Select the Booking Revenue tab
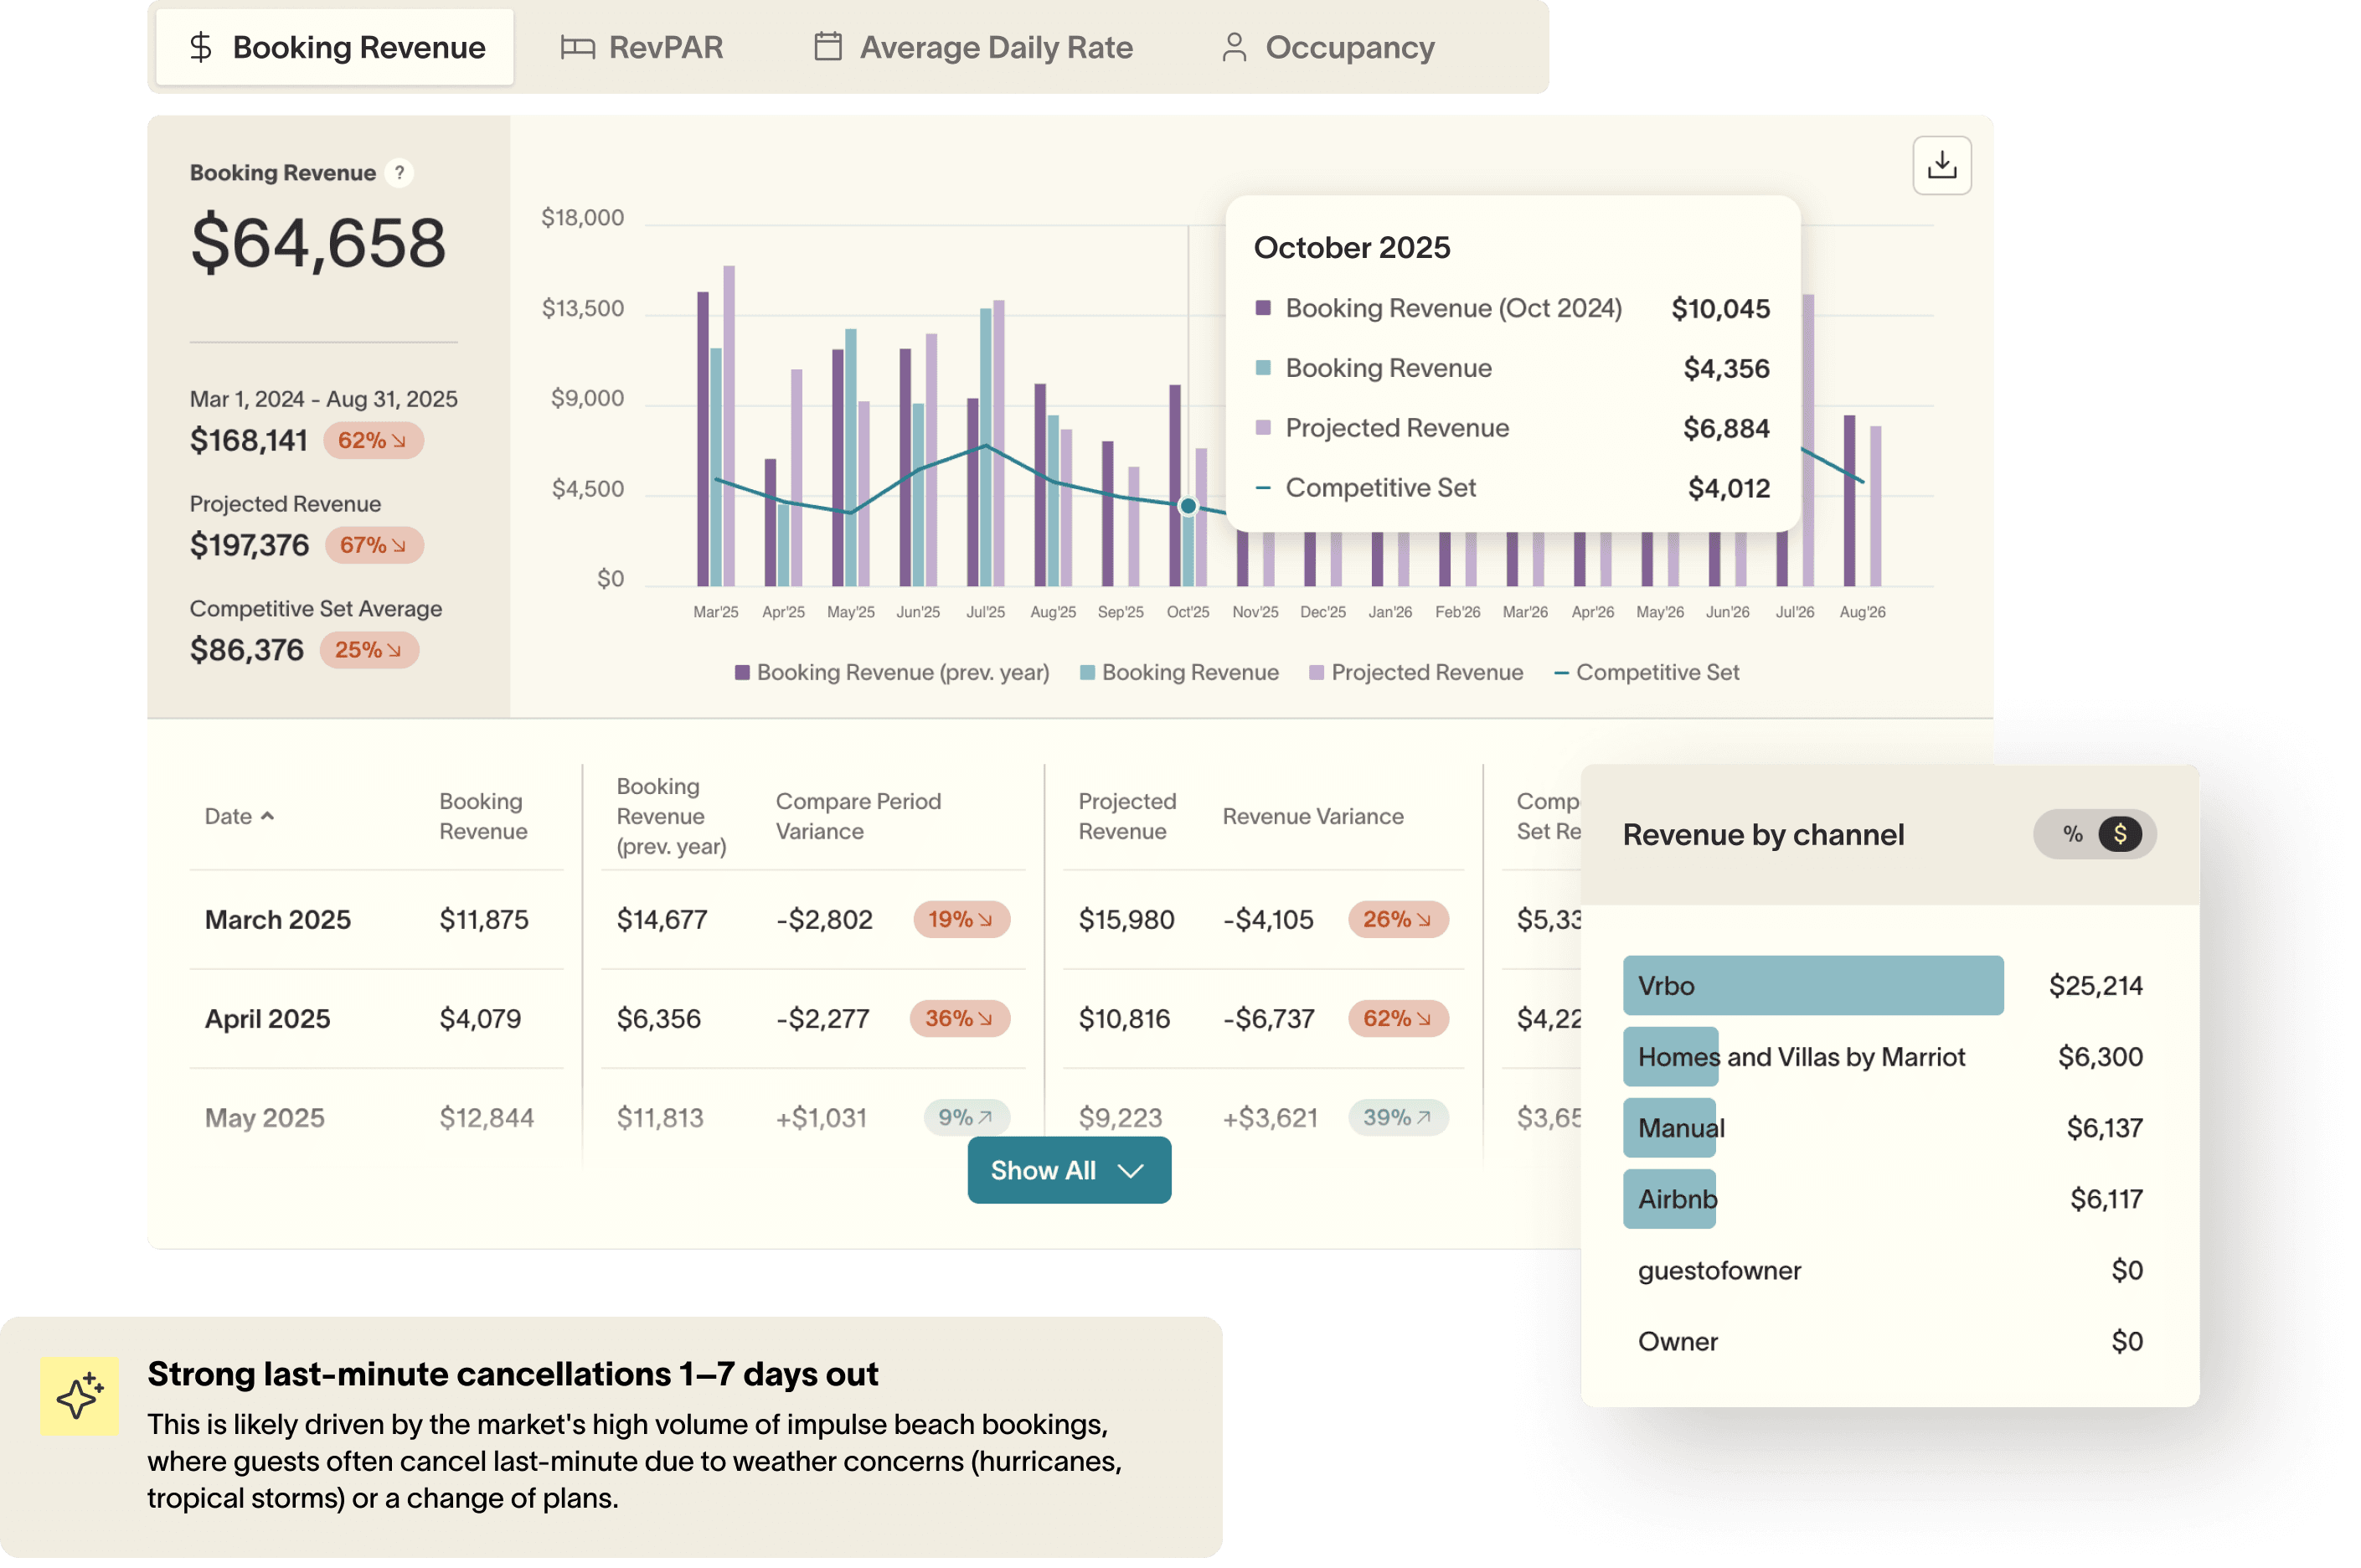 point(333,47)
